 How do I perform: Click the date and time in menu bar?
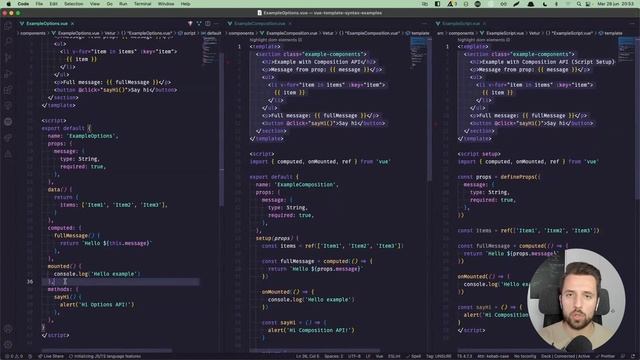point(615,4)
